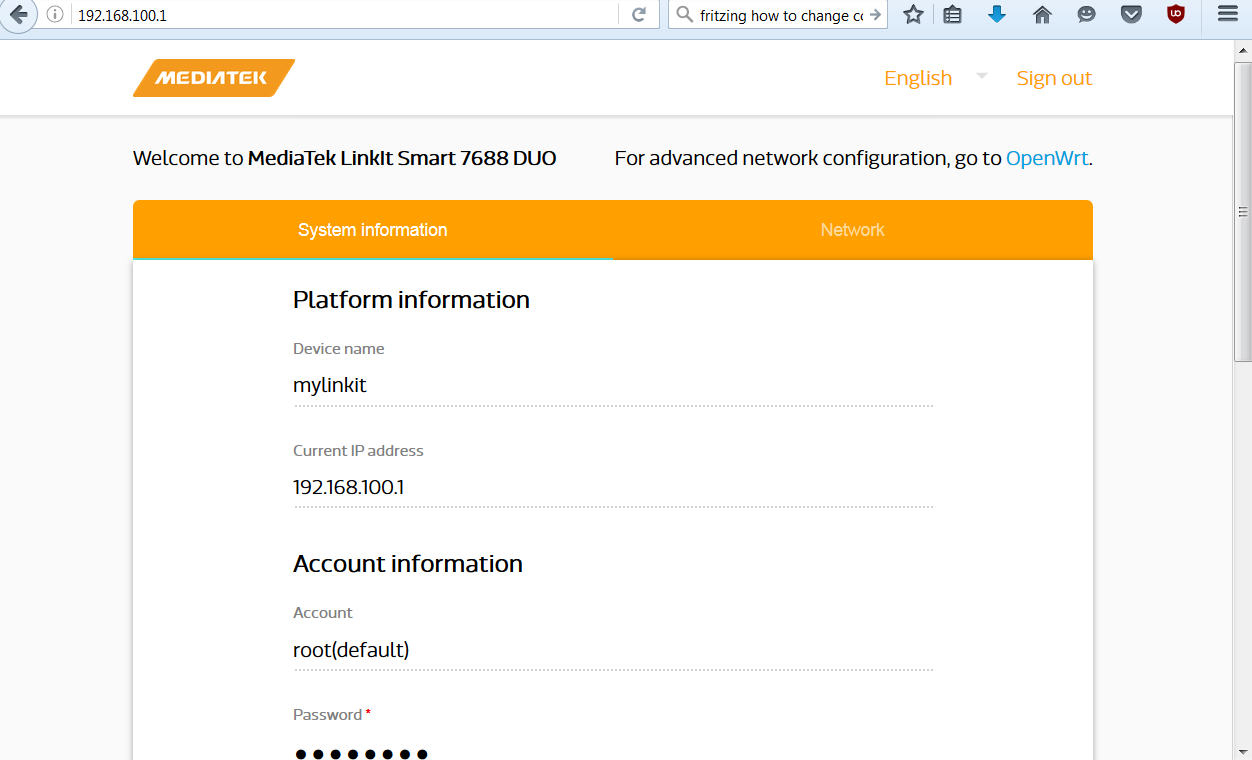Open the Pocket icon in toolbar

click(x=1131, y=15)
